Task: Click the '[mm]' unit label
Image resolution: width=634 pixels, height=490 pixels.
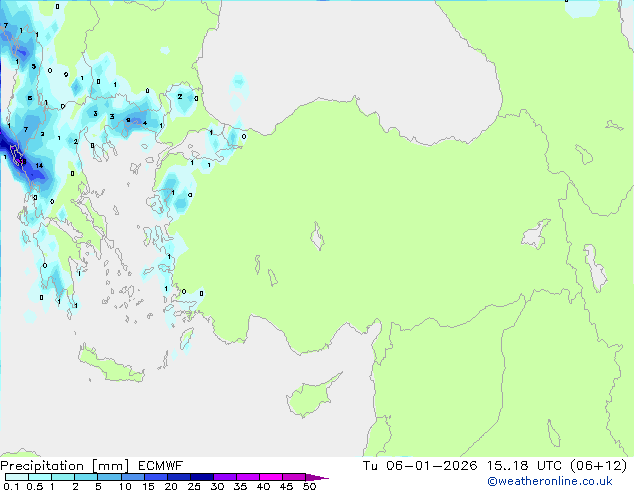Action: click(x=110, y=466)
